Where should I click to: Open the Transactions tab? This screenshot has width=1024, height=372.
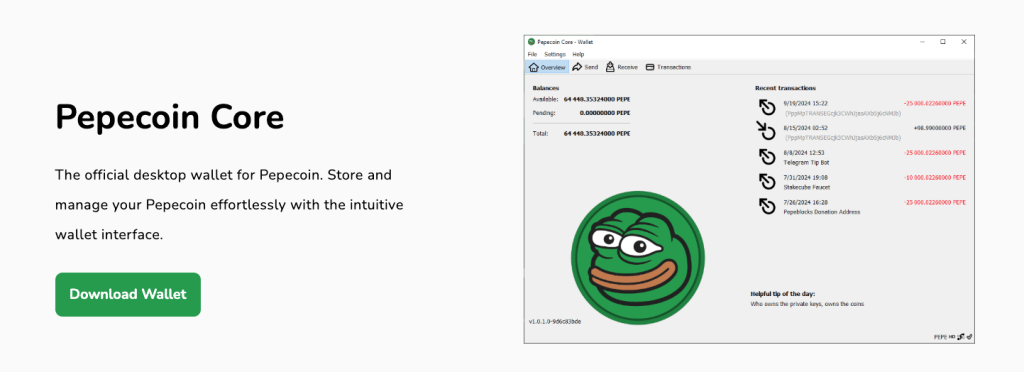point(668,67)
